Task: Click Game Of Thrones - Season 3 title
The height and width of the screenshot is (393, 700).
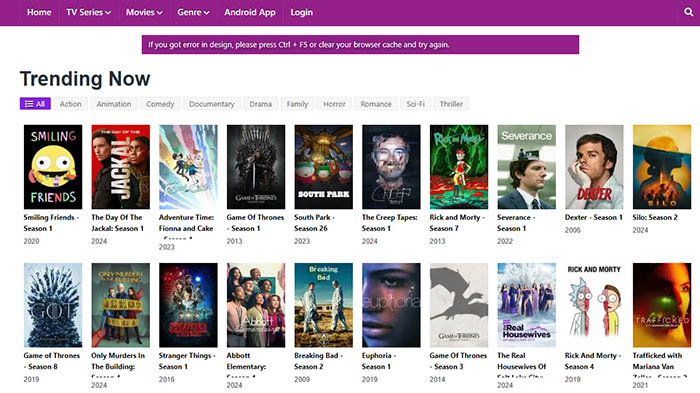Action: click(x=458, y=361)
